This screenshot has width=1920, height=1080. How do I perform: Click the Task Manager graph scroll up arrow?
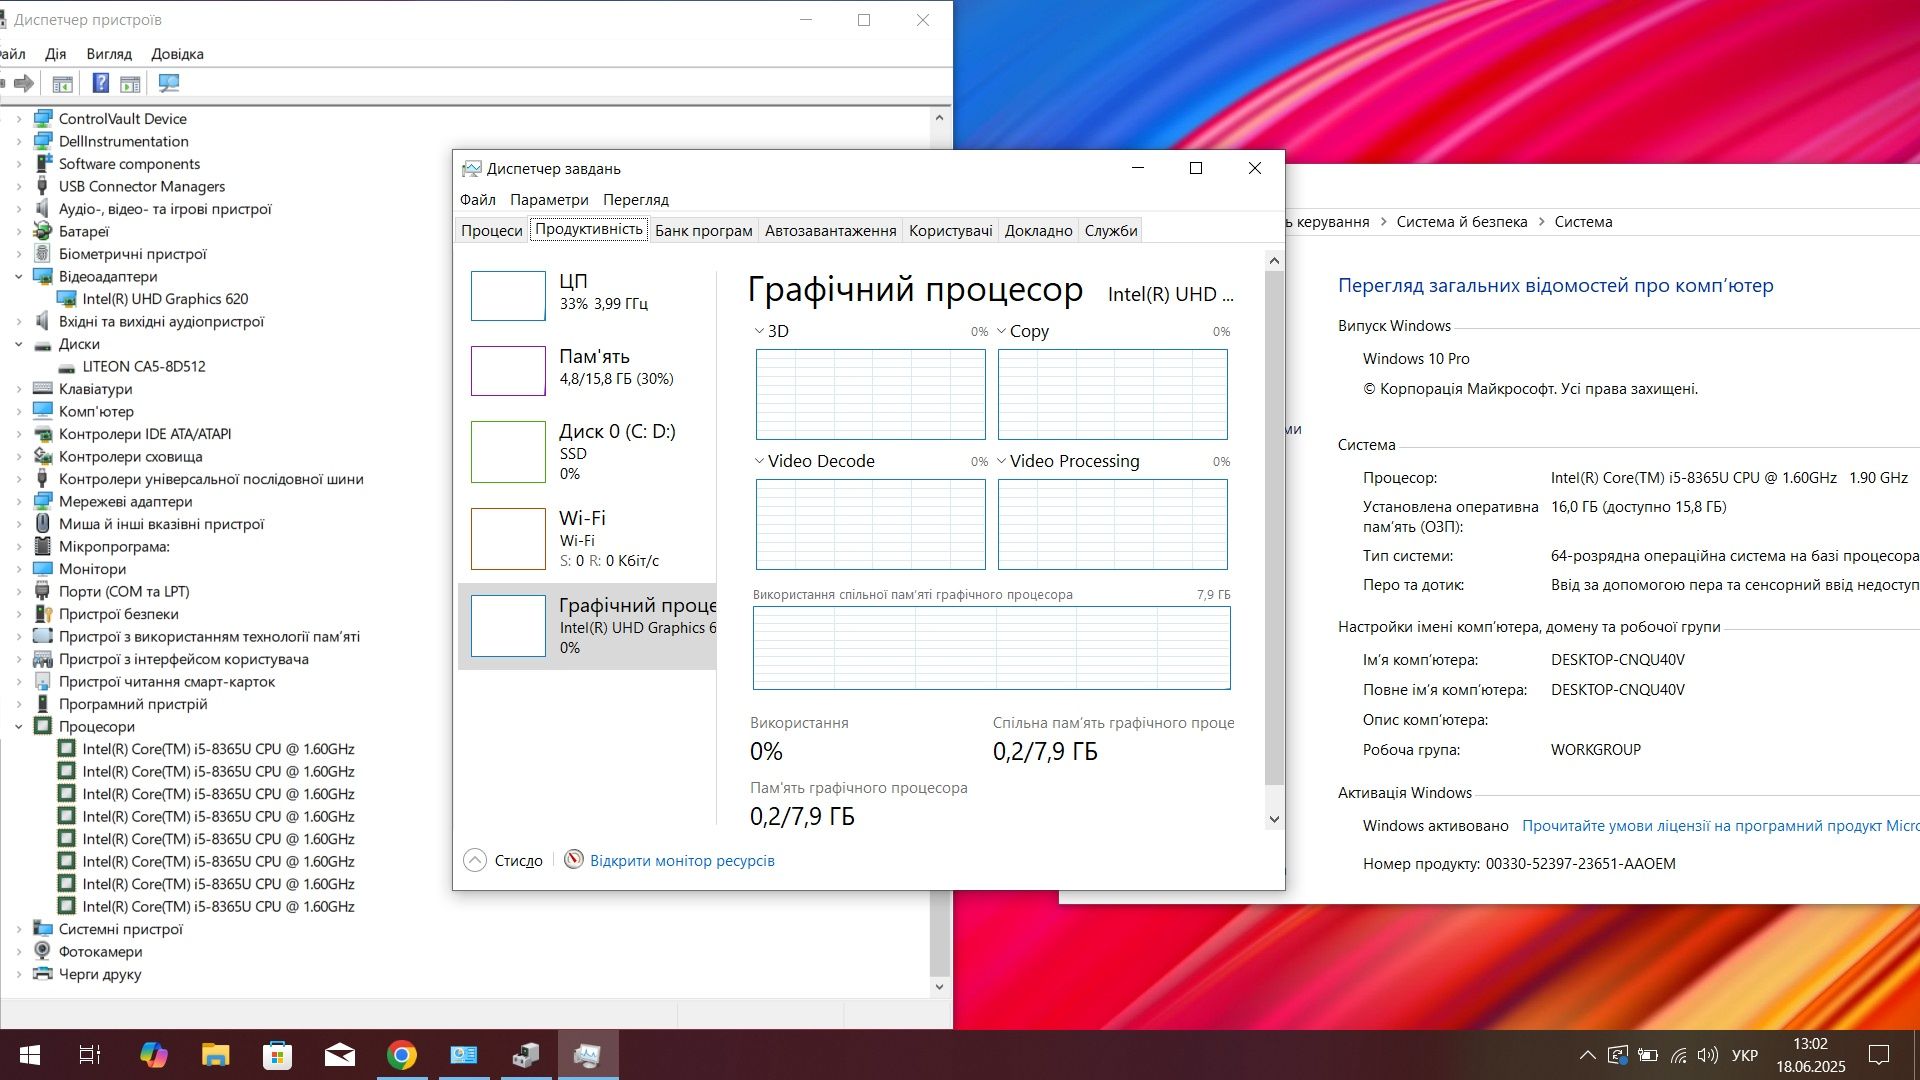(1274, 261)
